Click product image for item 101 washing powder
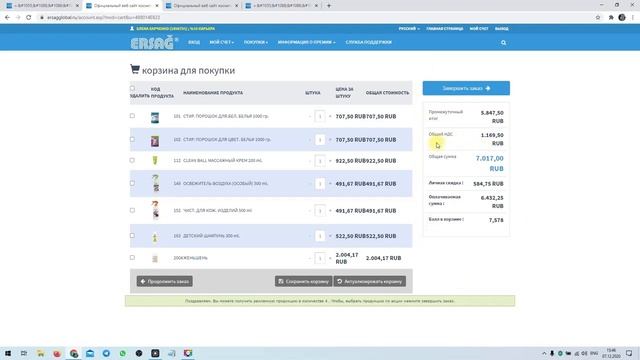The height and width of the screenshot is (360, 640). (155, 118)
